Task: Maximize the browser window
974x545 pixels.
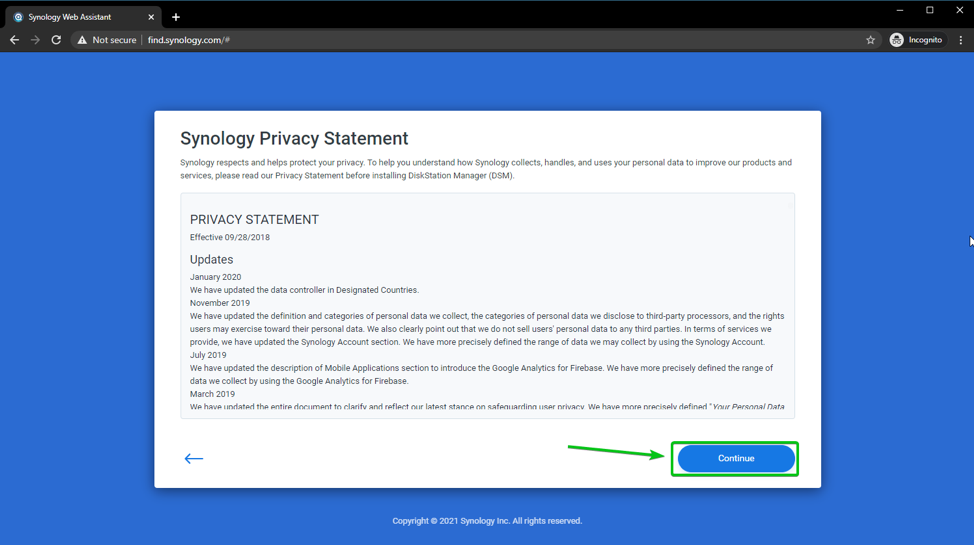Action: (x=930, y=10)
